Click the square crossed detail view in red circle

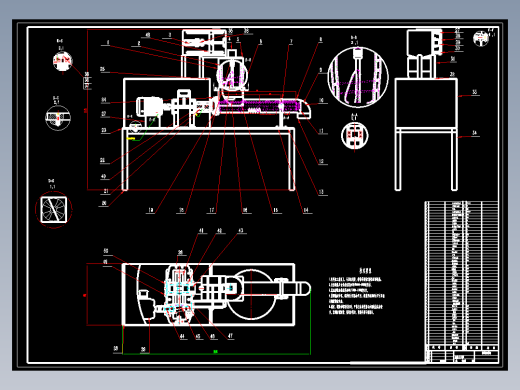click(54, 210)
